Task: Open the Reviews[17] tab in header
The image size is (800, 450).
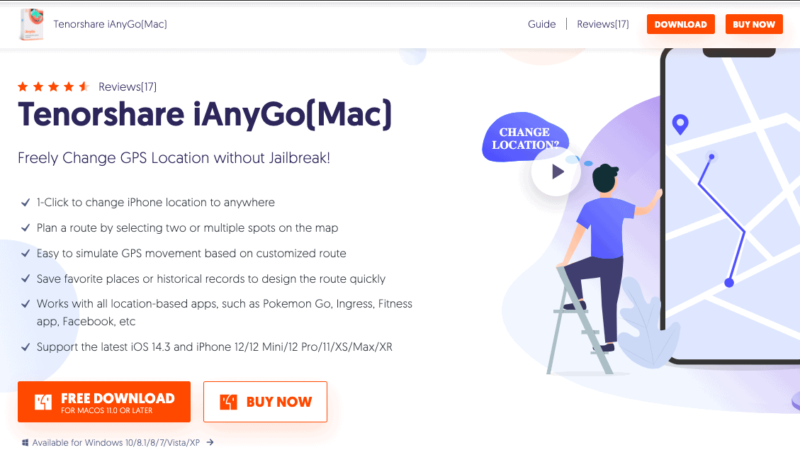Action: point(603,24)
